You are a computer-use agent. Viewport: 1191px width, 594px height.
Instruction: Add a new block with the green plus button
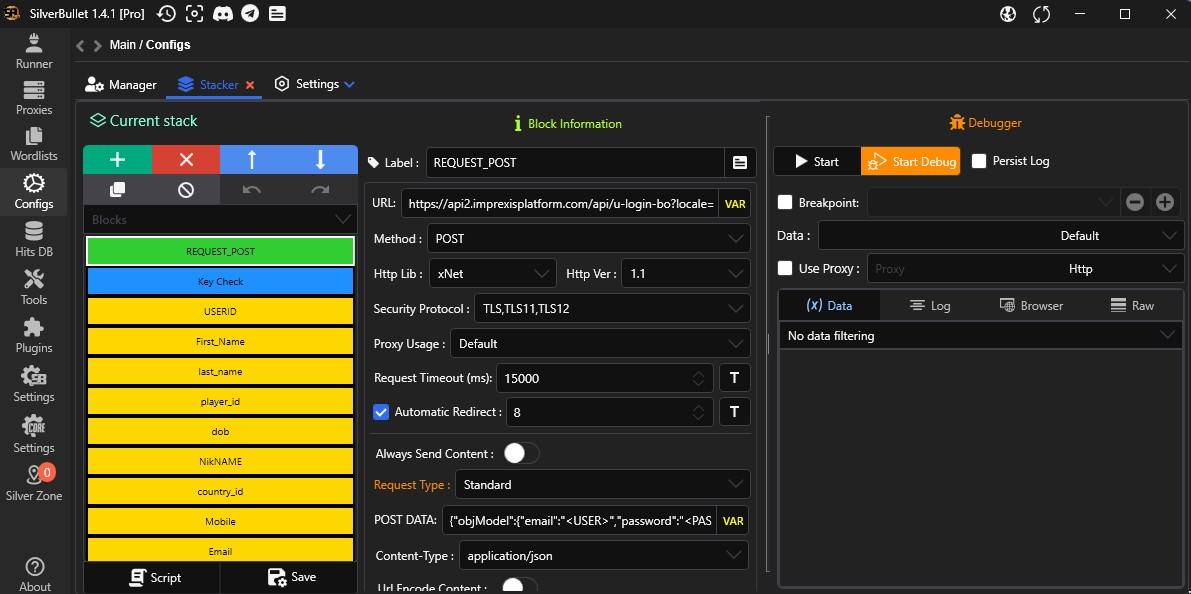117,160
